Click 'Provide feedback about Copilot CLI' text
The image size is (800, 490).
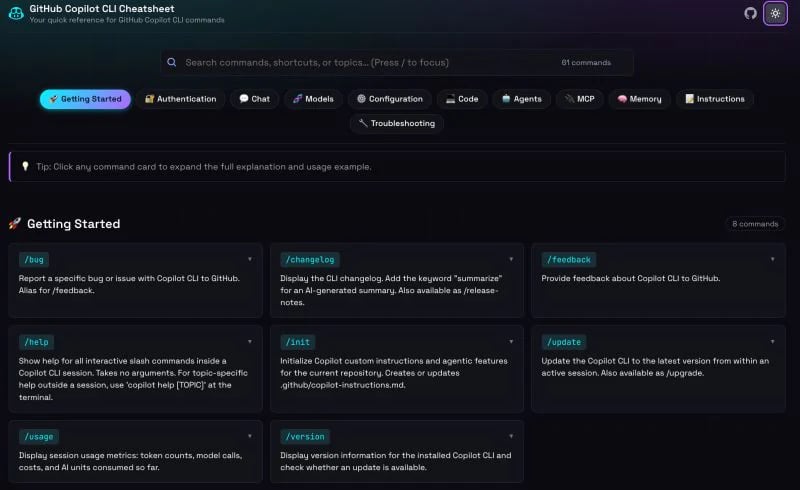(631, 279)
